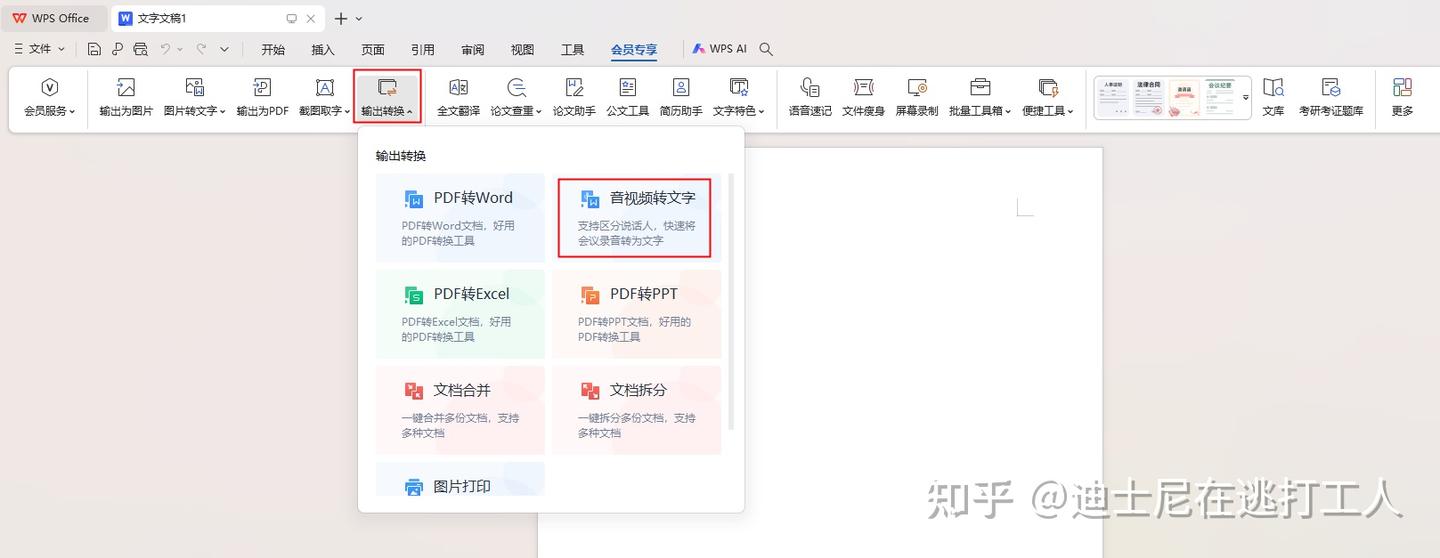
Task: Open the 文档合并 option
Action: 460,410
